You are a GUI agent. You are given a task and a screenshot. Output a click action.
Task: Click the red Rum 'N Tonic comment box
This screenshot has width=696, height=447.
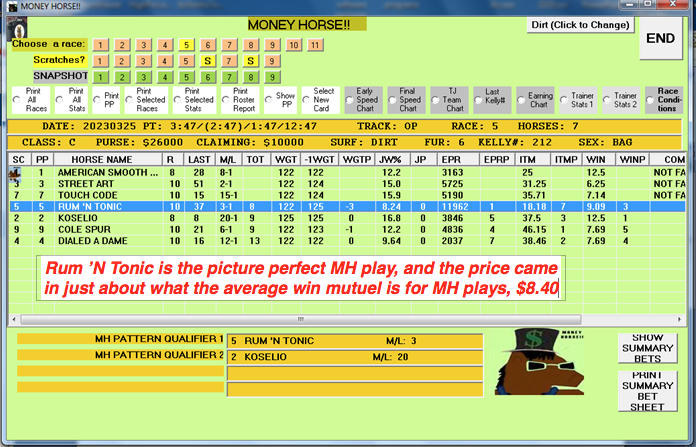(x=301, y=278)
